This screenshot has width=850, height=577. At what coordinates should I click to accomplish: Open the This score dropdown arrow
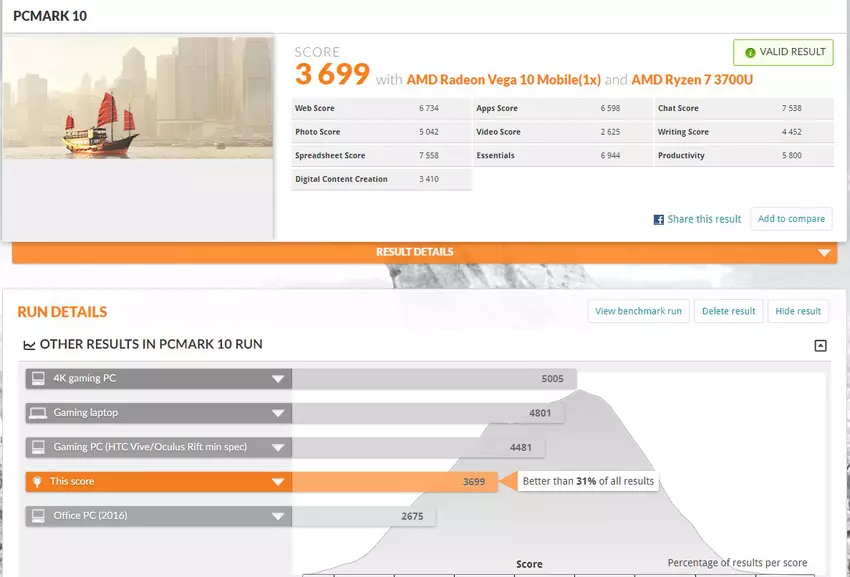[x=278, y=482]
